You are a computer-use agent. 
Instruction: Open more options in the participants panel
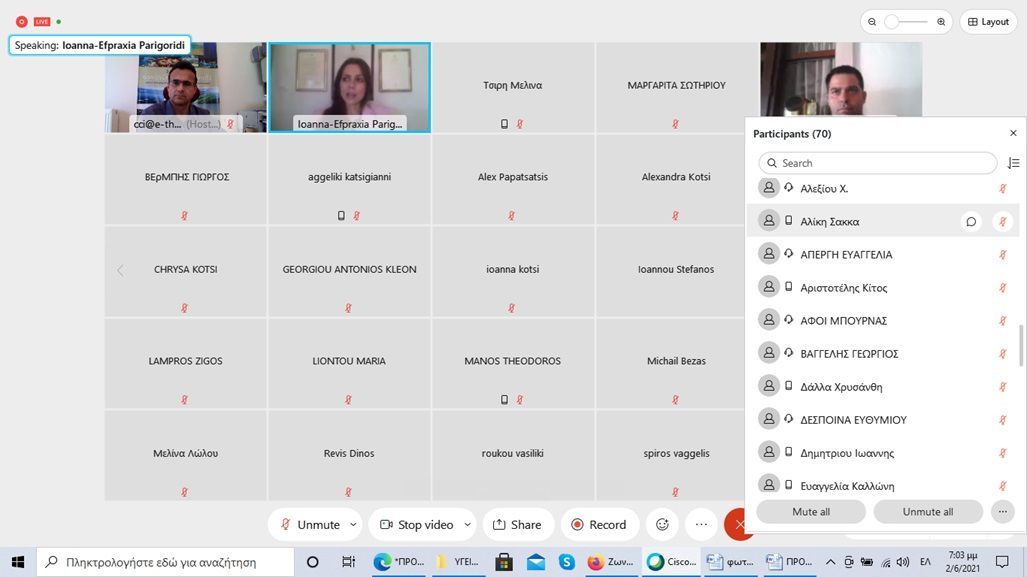point(1002,512)
